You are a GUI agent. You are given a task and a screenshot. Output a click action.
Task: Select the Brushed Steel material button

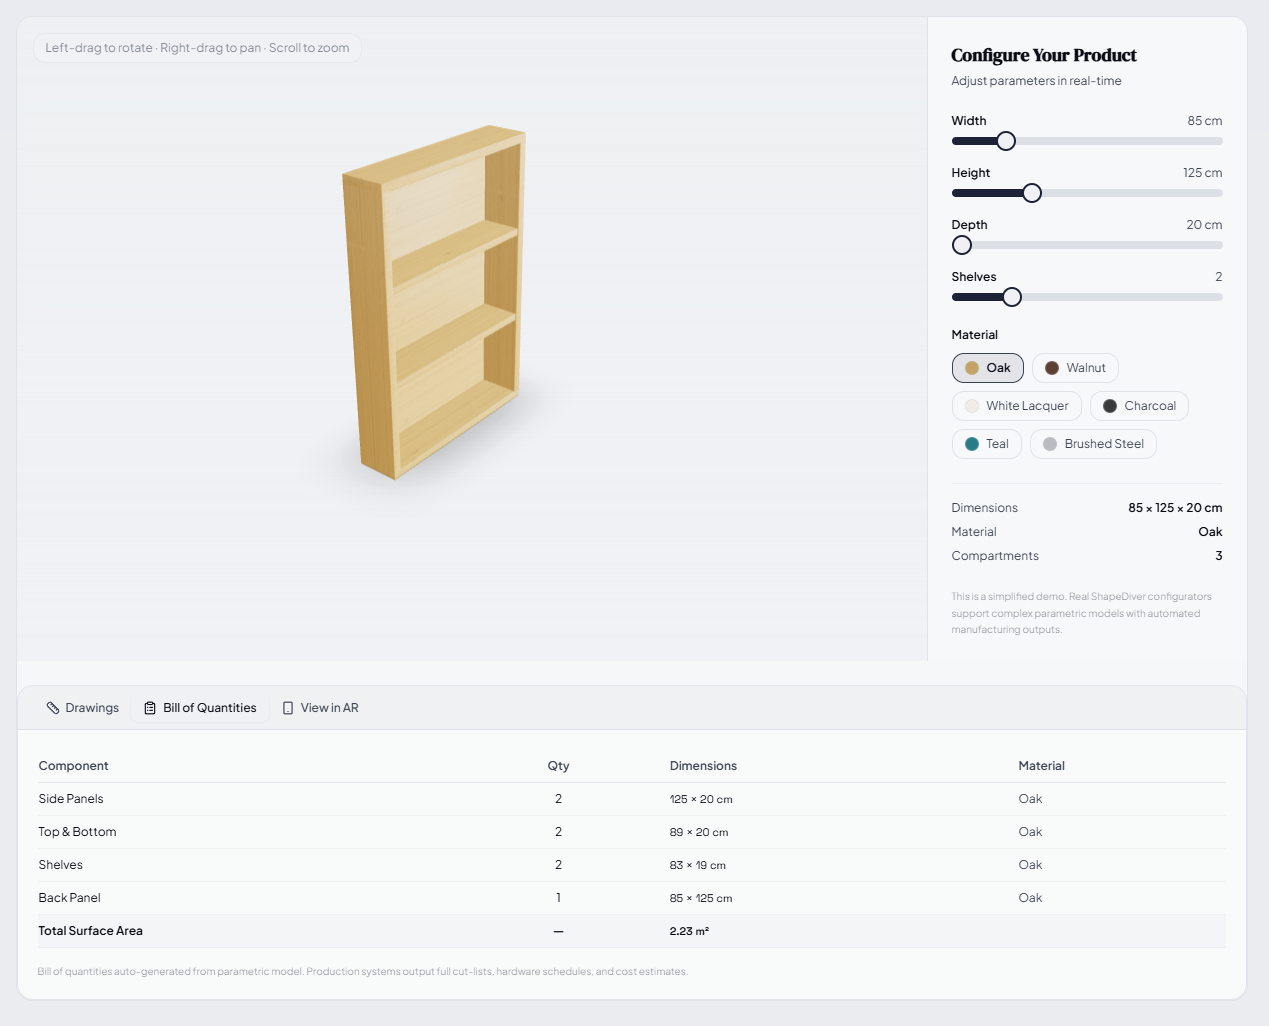1093,444
